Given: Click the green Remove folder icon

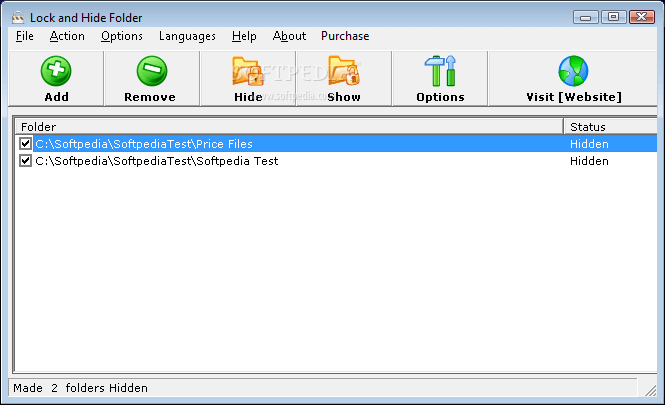Looking at the screenshot, I should pyautogui.click(x=150, y=71).
